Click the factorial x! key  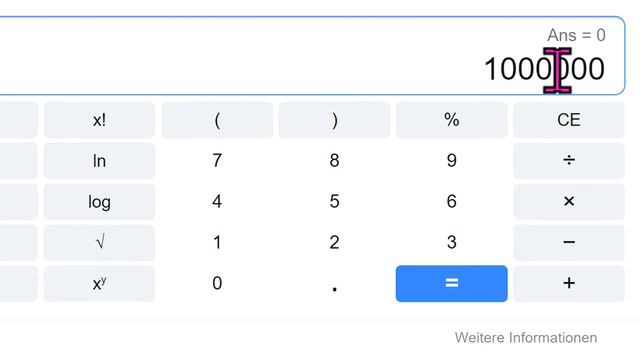pyautogui.click(x=99, y=120)
